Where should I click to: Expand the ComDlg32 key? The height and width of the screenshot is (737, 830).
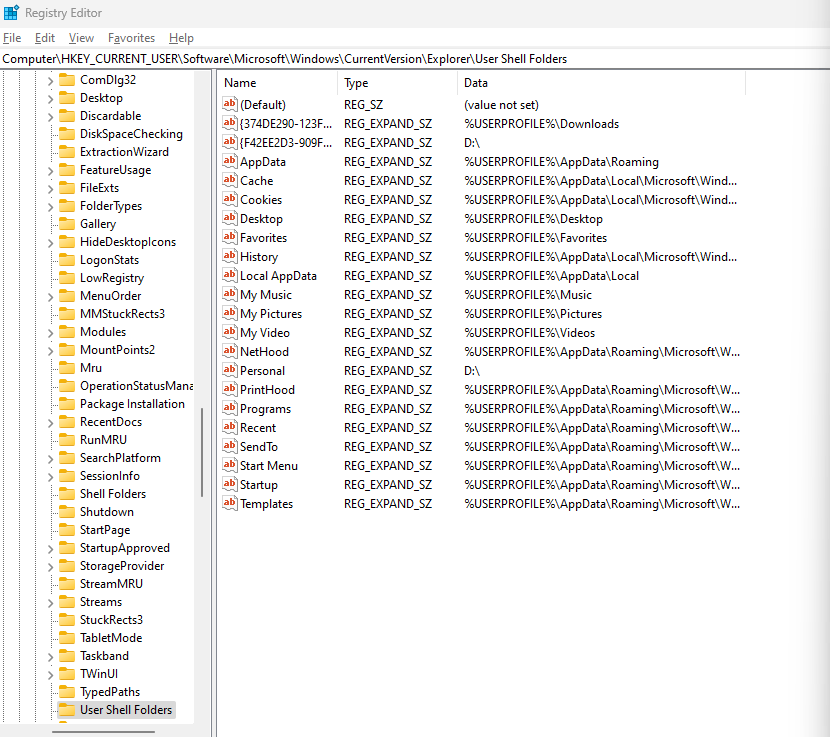pyautogui.click(x=50, y=81)
